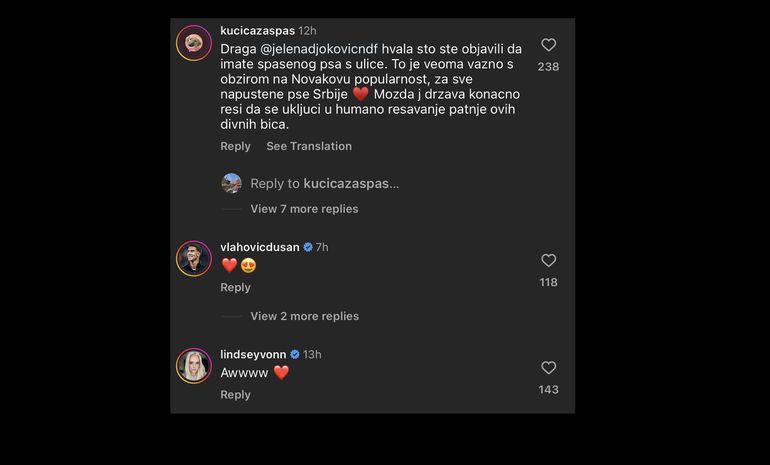
Task: Click the Reply to kucicazaspas input field
Action: tap(325, 183)
